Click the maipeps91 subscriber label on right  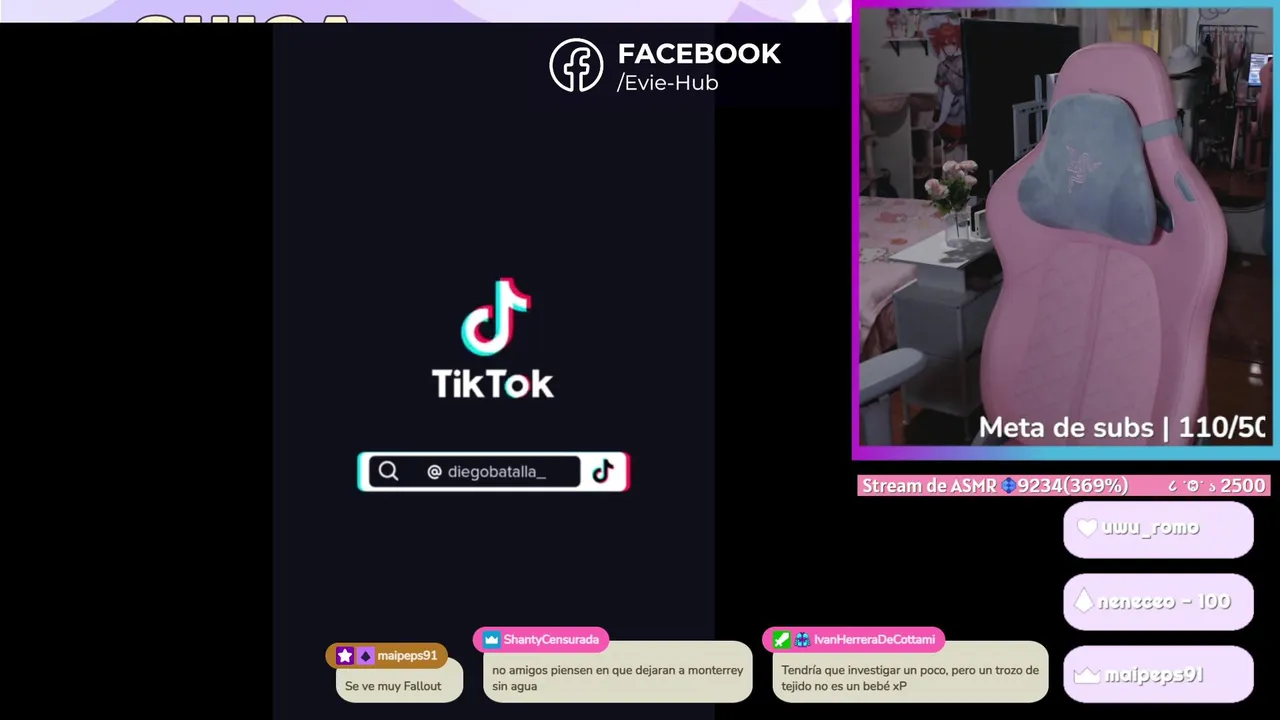click(1158, 675)
